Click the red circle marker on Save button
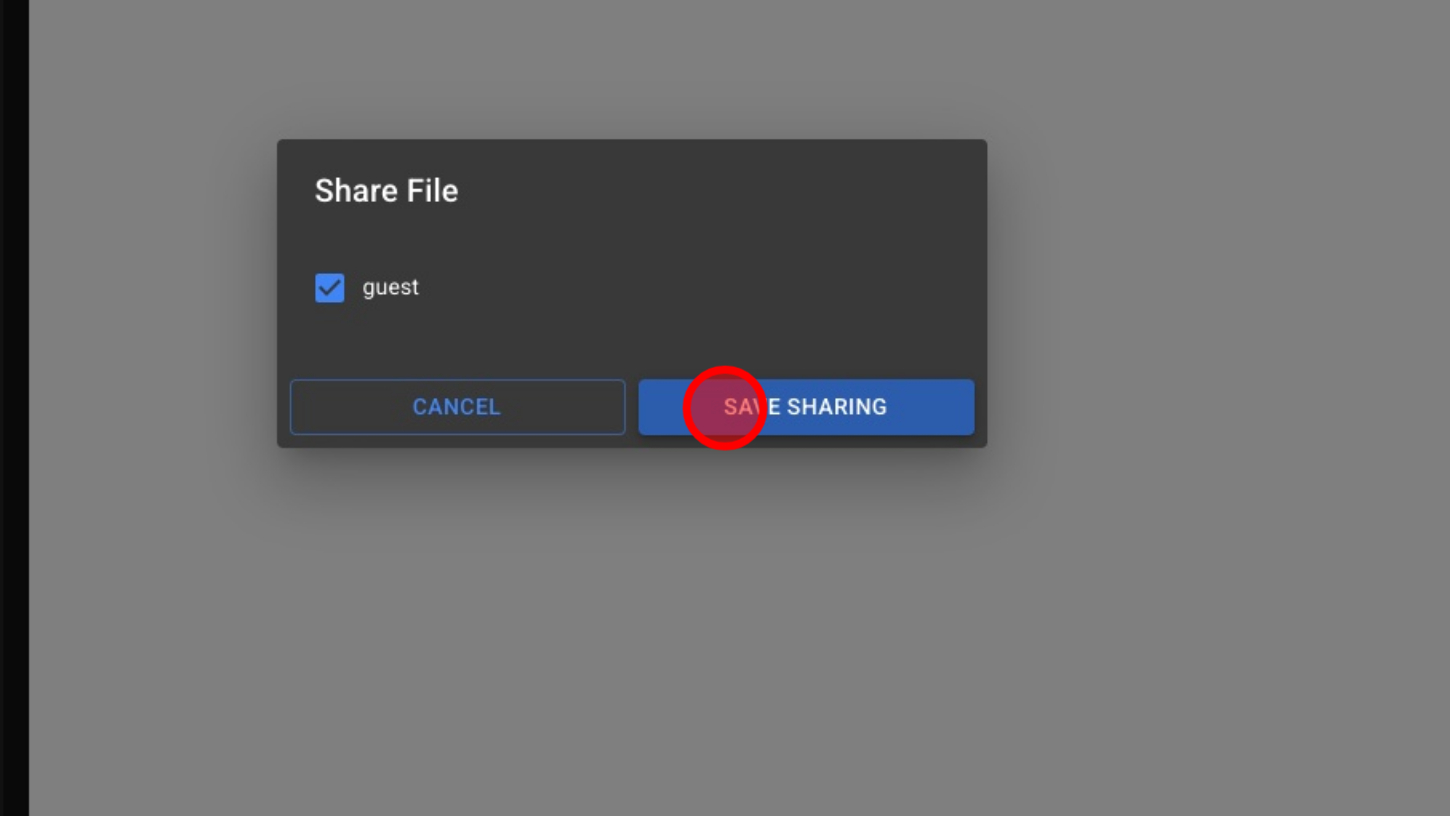The width and height of the screenshot is (1450, 816). point(725,408)
